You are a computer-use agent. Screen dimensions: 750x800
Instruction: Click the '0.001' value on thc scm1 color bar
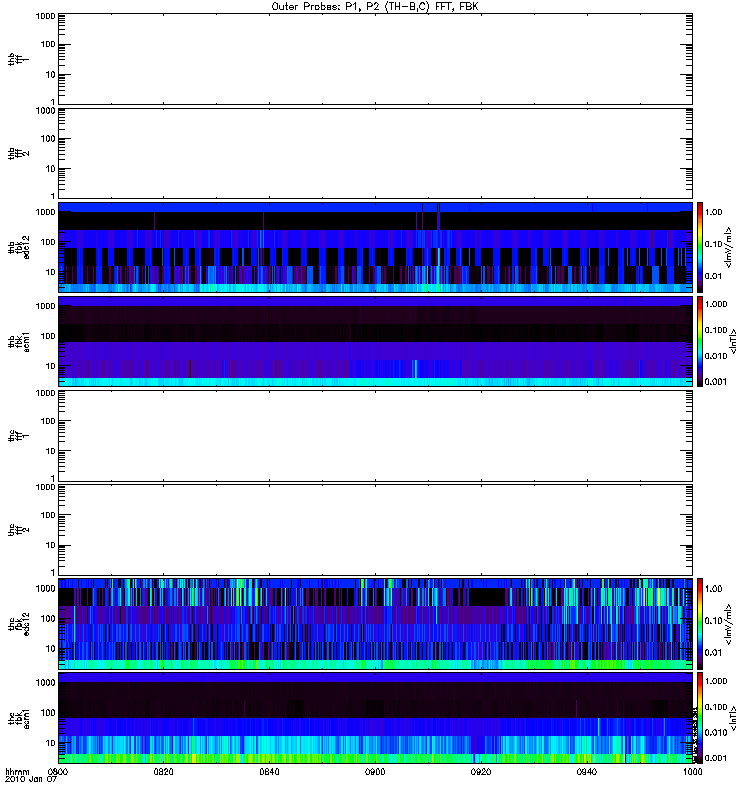tap(716, 758)
